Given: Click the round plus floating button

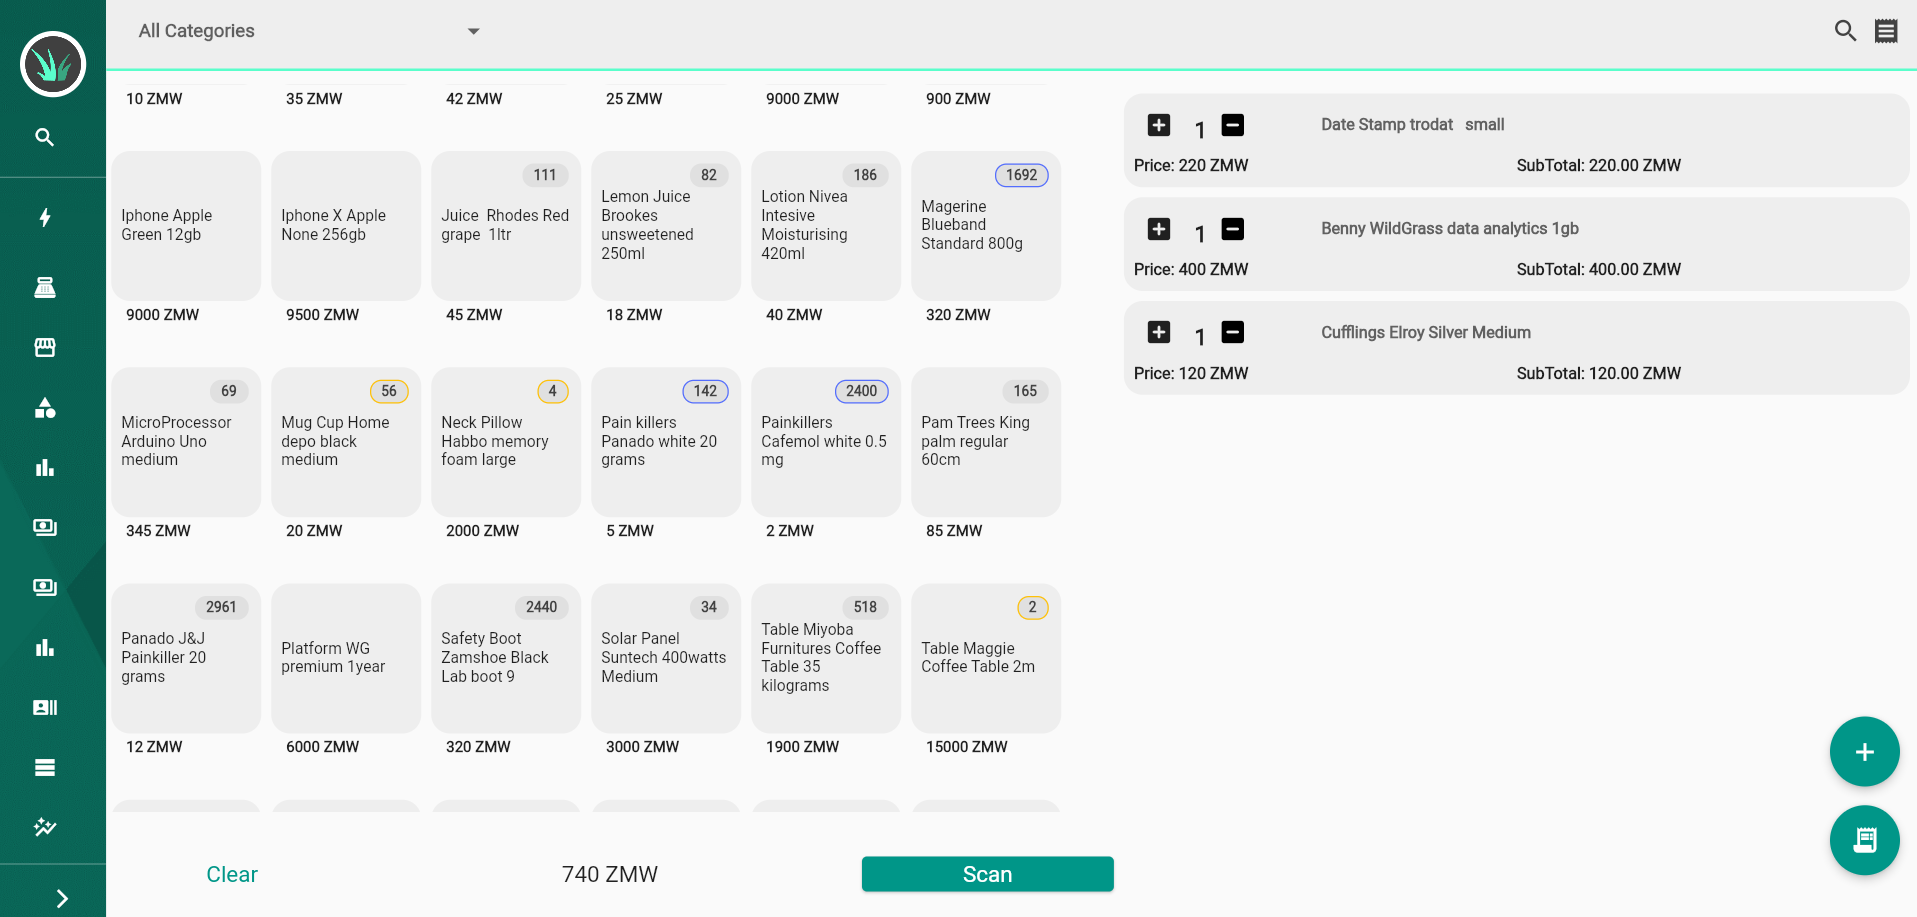Looking at the screenshot, I should (1864, 752).
